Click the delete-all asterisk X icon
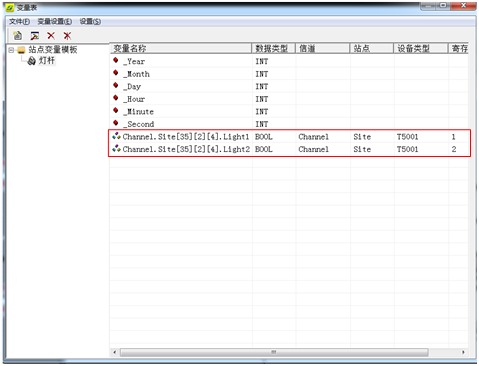 click(x=67, y=35)
